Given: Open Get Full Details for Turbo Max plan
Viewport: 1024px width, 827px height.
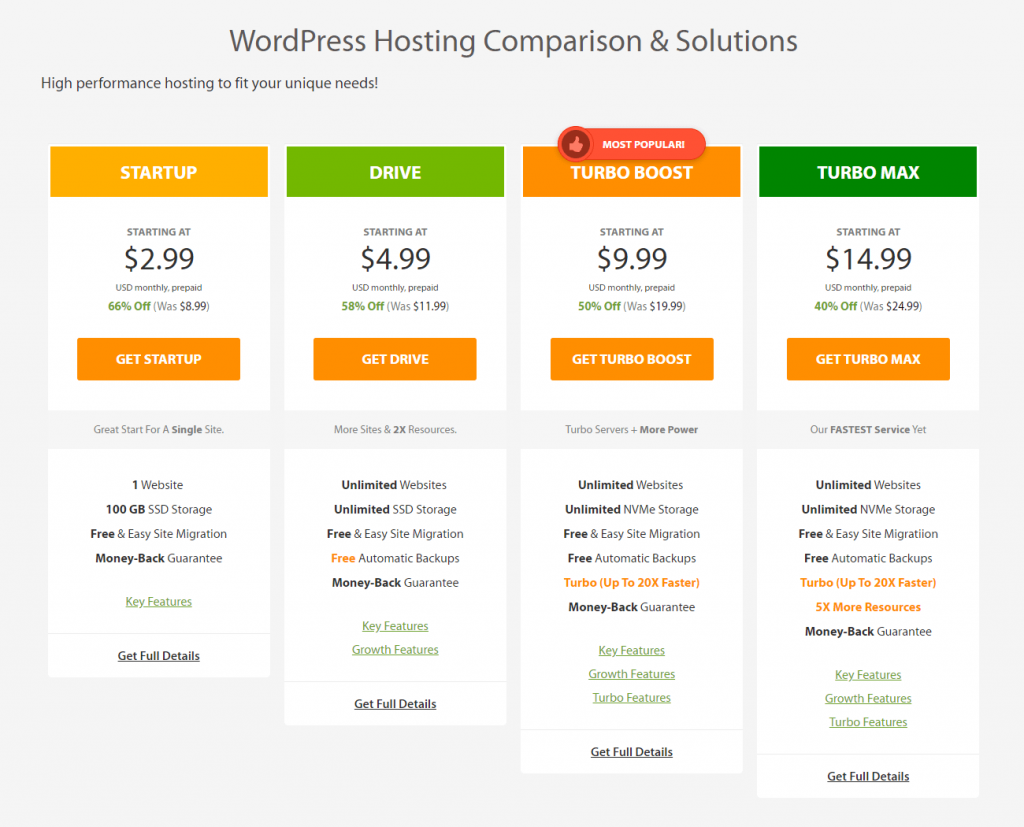Looking at the screenshot, I should [x=868, y=776].
